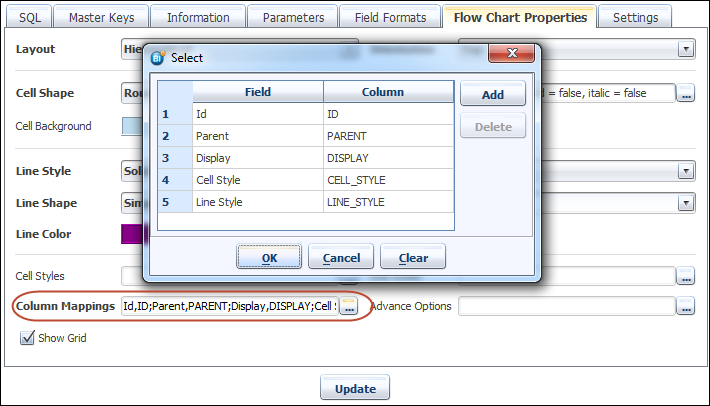Open font ellipsis button next to italic = false
The width and height of the screenshot is (710, 406).
[685, 93]
